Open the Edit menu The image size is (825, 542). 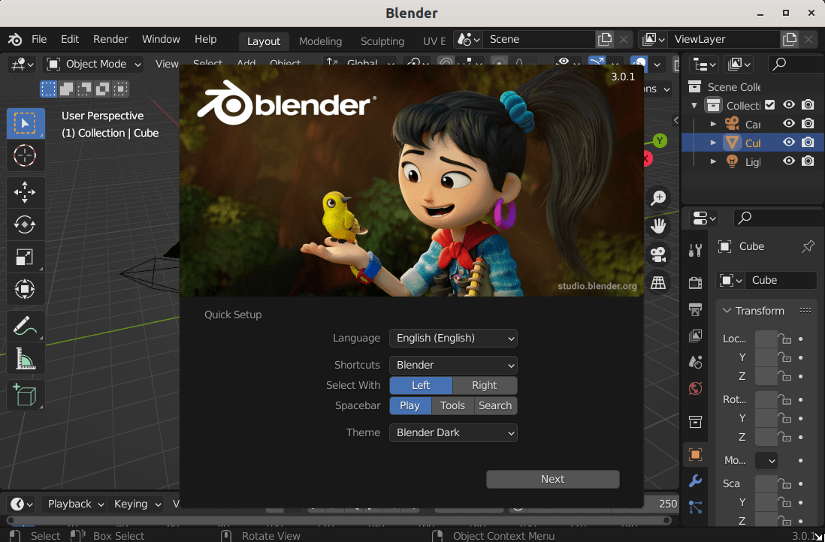click(x=69, y=39)
